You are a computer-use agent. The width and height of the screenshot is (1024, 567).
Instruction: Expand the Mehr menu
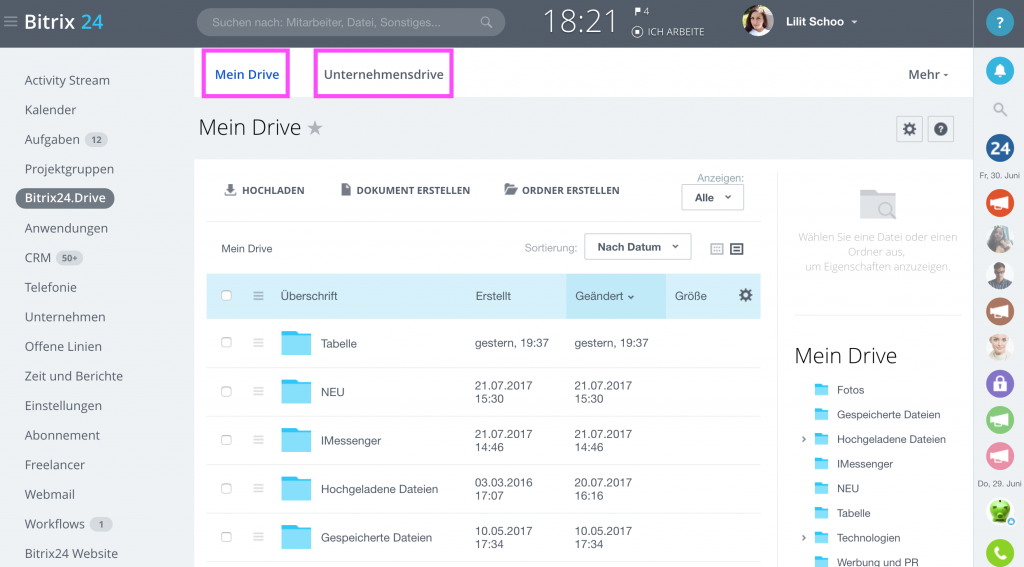click(x=928, y=74)
